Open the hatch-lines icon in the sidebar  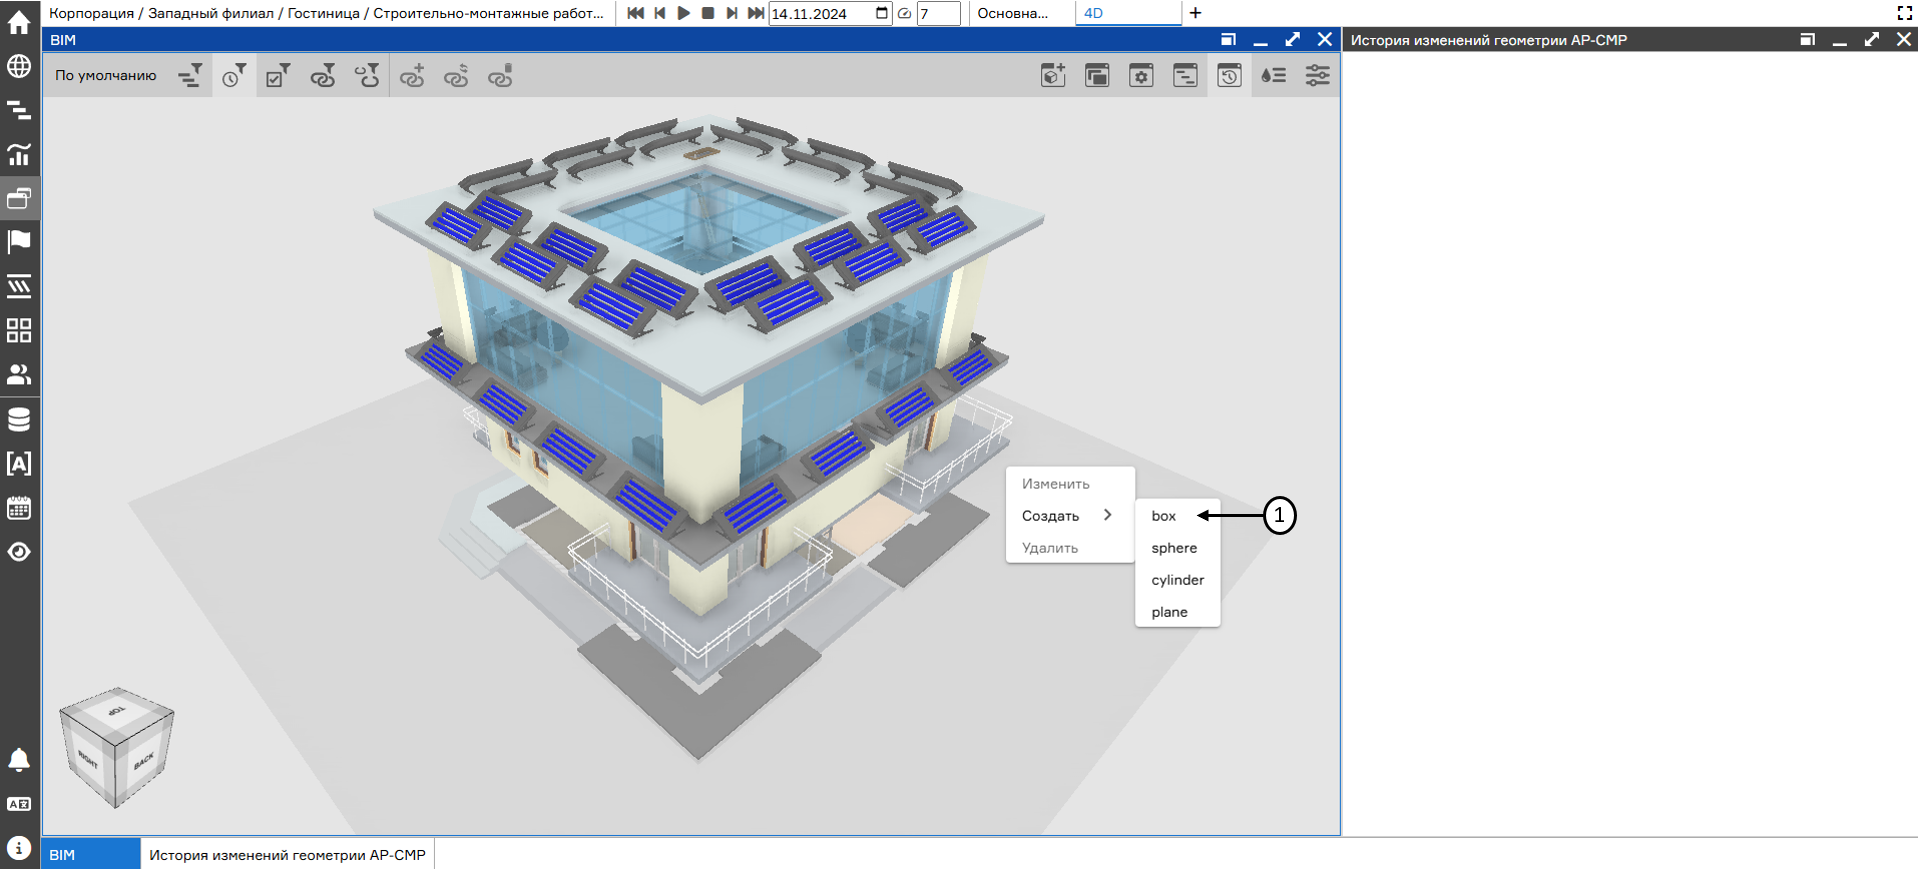click(19, 286)
